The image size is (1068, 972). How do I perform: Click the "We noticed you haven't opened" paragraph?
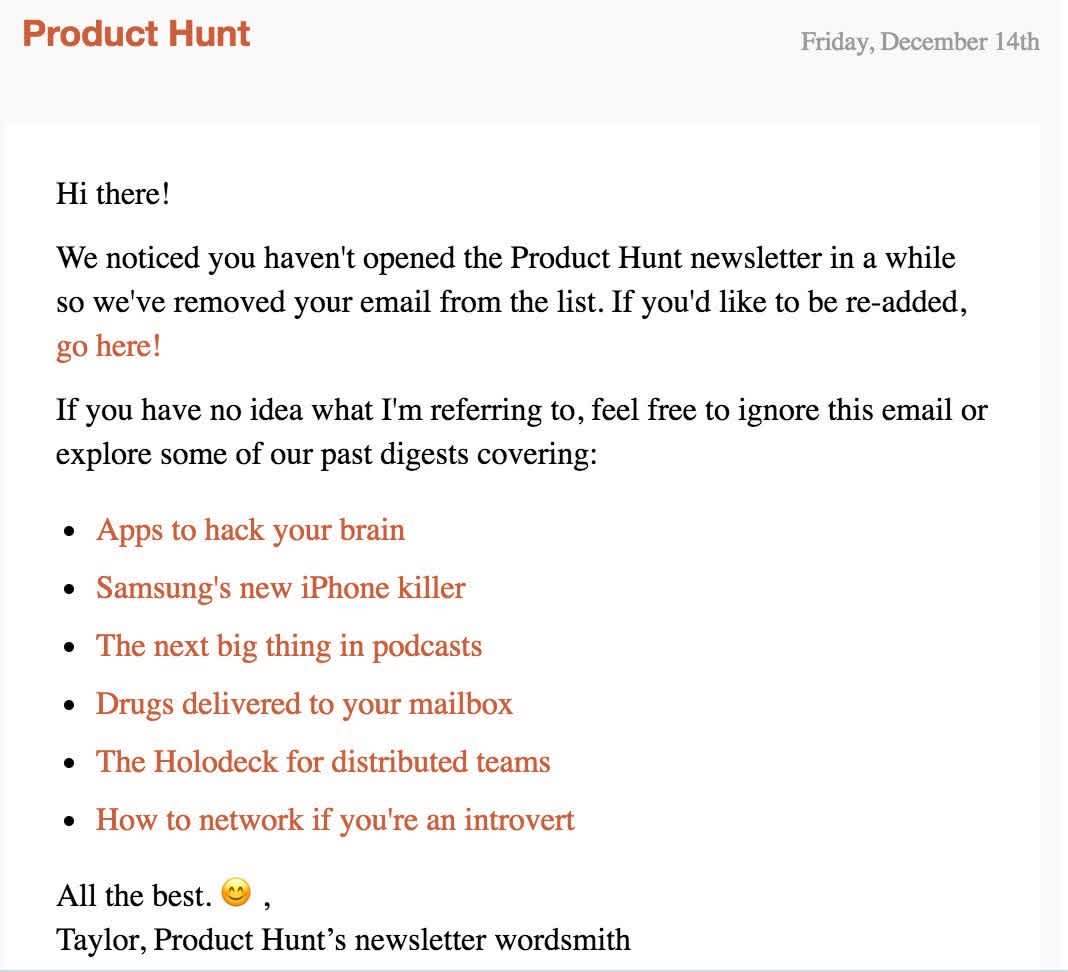(x=512, y=302)
